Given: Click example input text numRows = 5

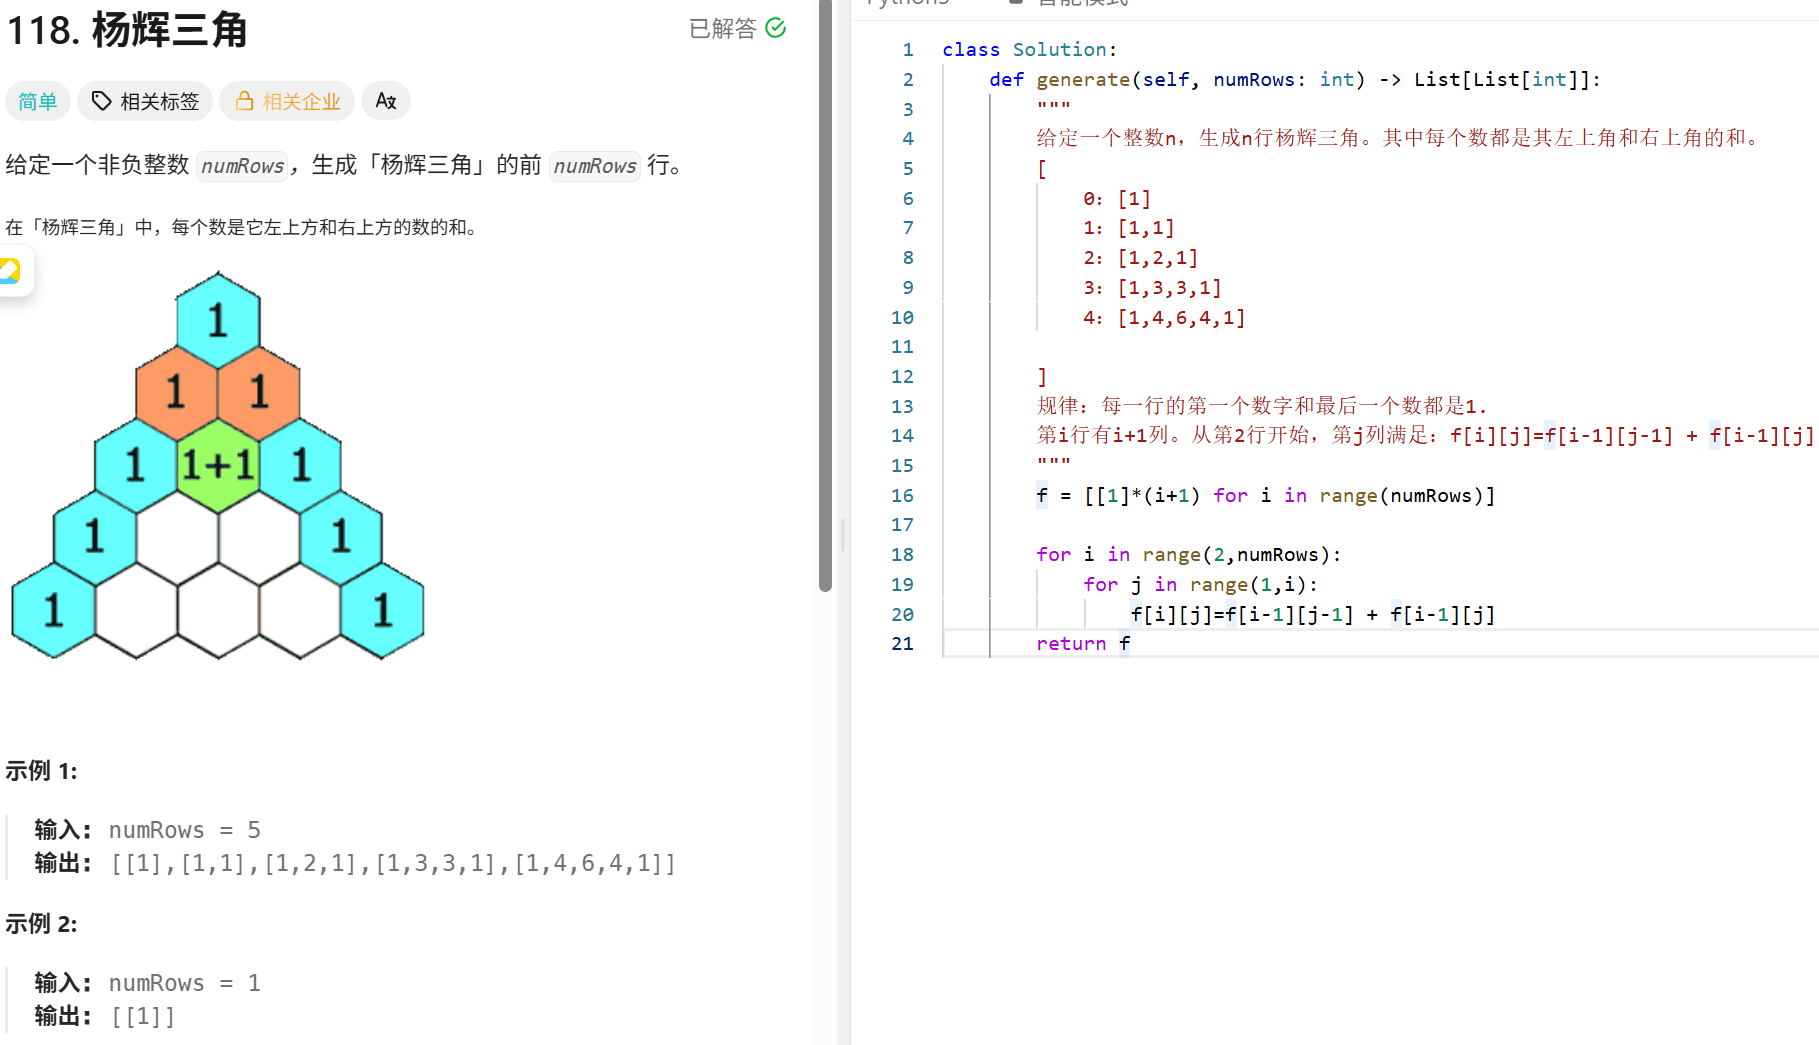Looking at the screenshot, I should [185, 830].
